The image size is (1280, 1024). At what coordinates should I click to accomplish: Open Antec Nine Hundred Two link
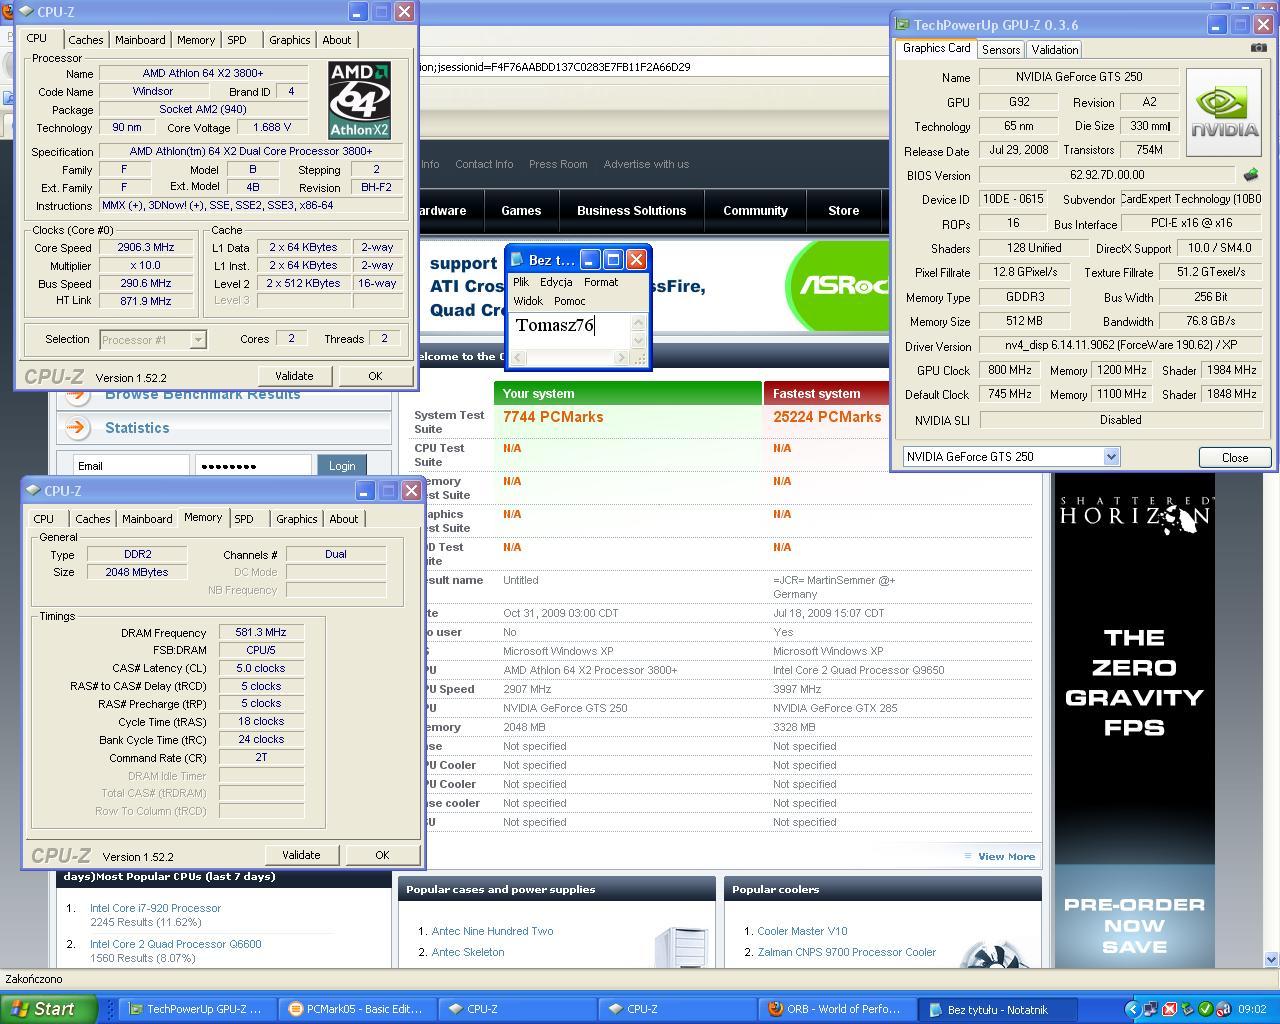492,931
